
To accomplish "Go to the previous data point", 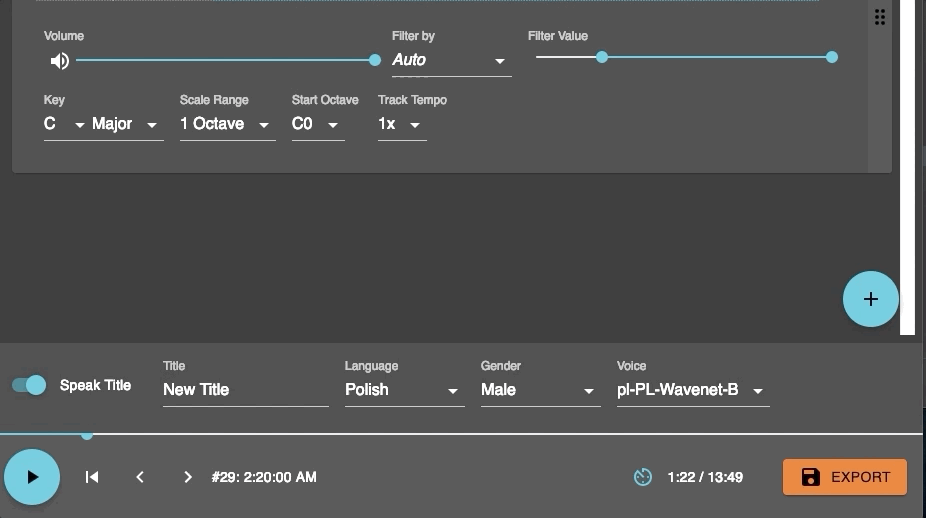I will click(x=140, y=477).
